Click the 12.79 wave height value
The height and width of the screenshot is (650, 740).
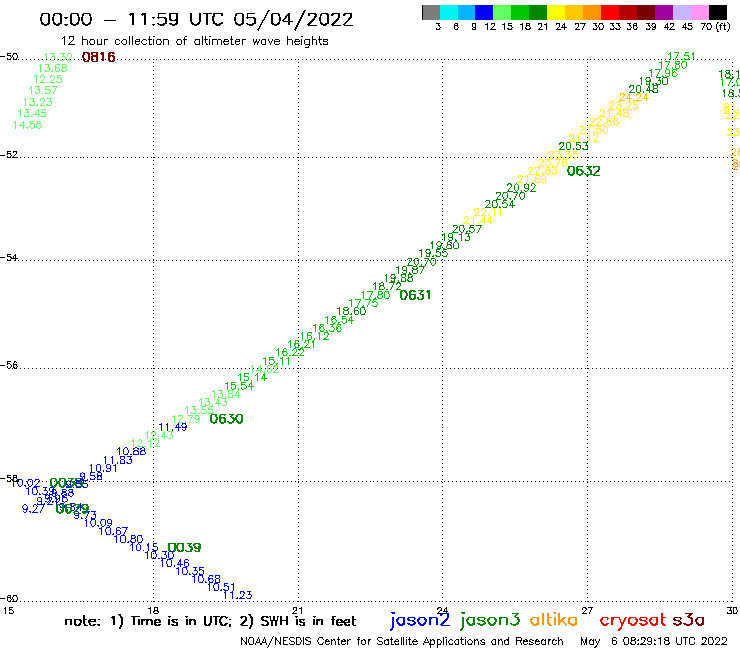click(185, 419)
